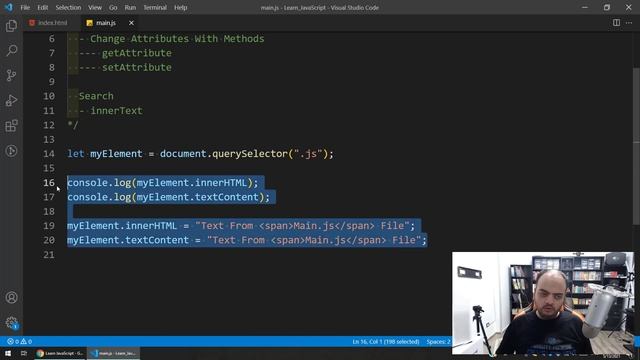Open the File menu
This screenshot has width=640, height=360.
(x=25, y=7)
